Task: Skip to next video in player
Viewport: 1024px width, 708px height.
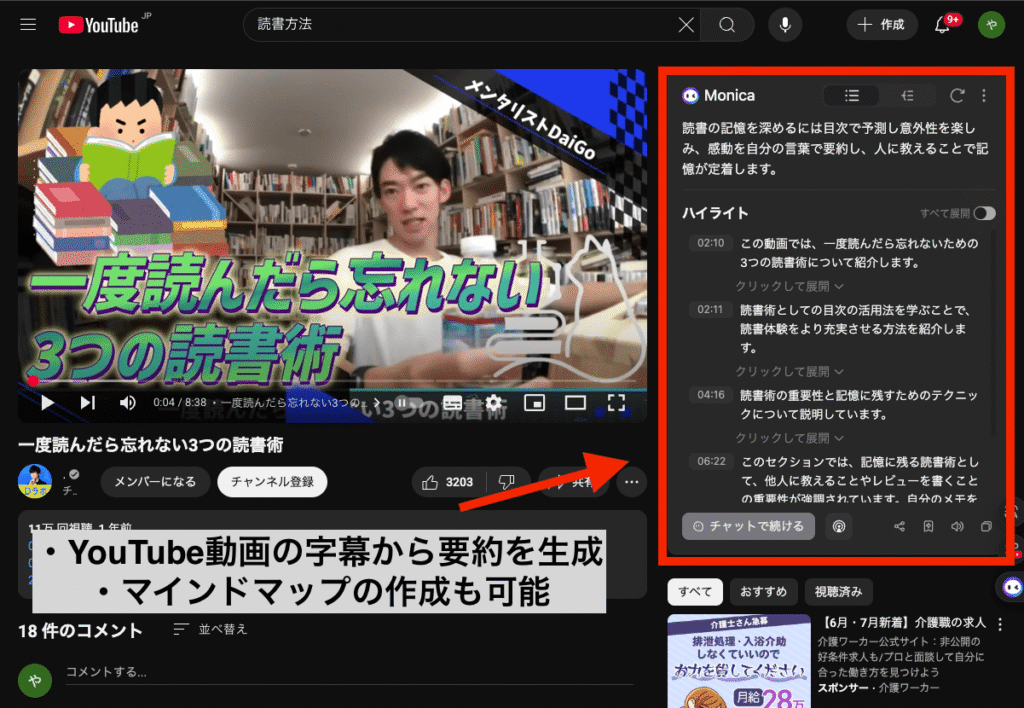Action: point(88,402)
